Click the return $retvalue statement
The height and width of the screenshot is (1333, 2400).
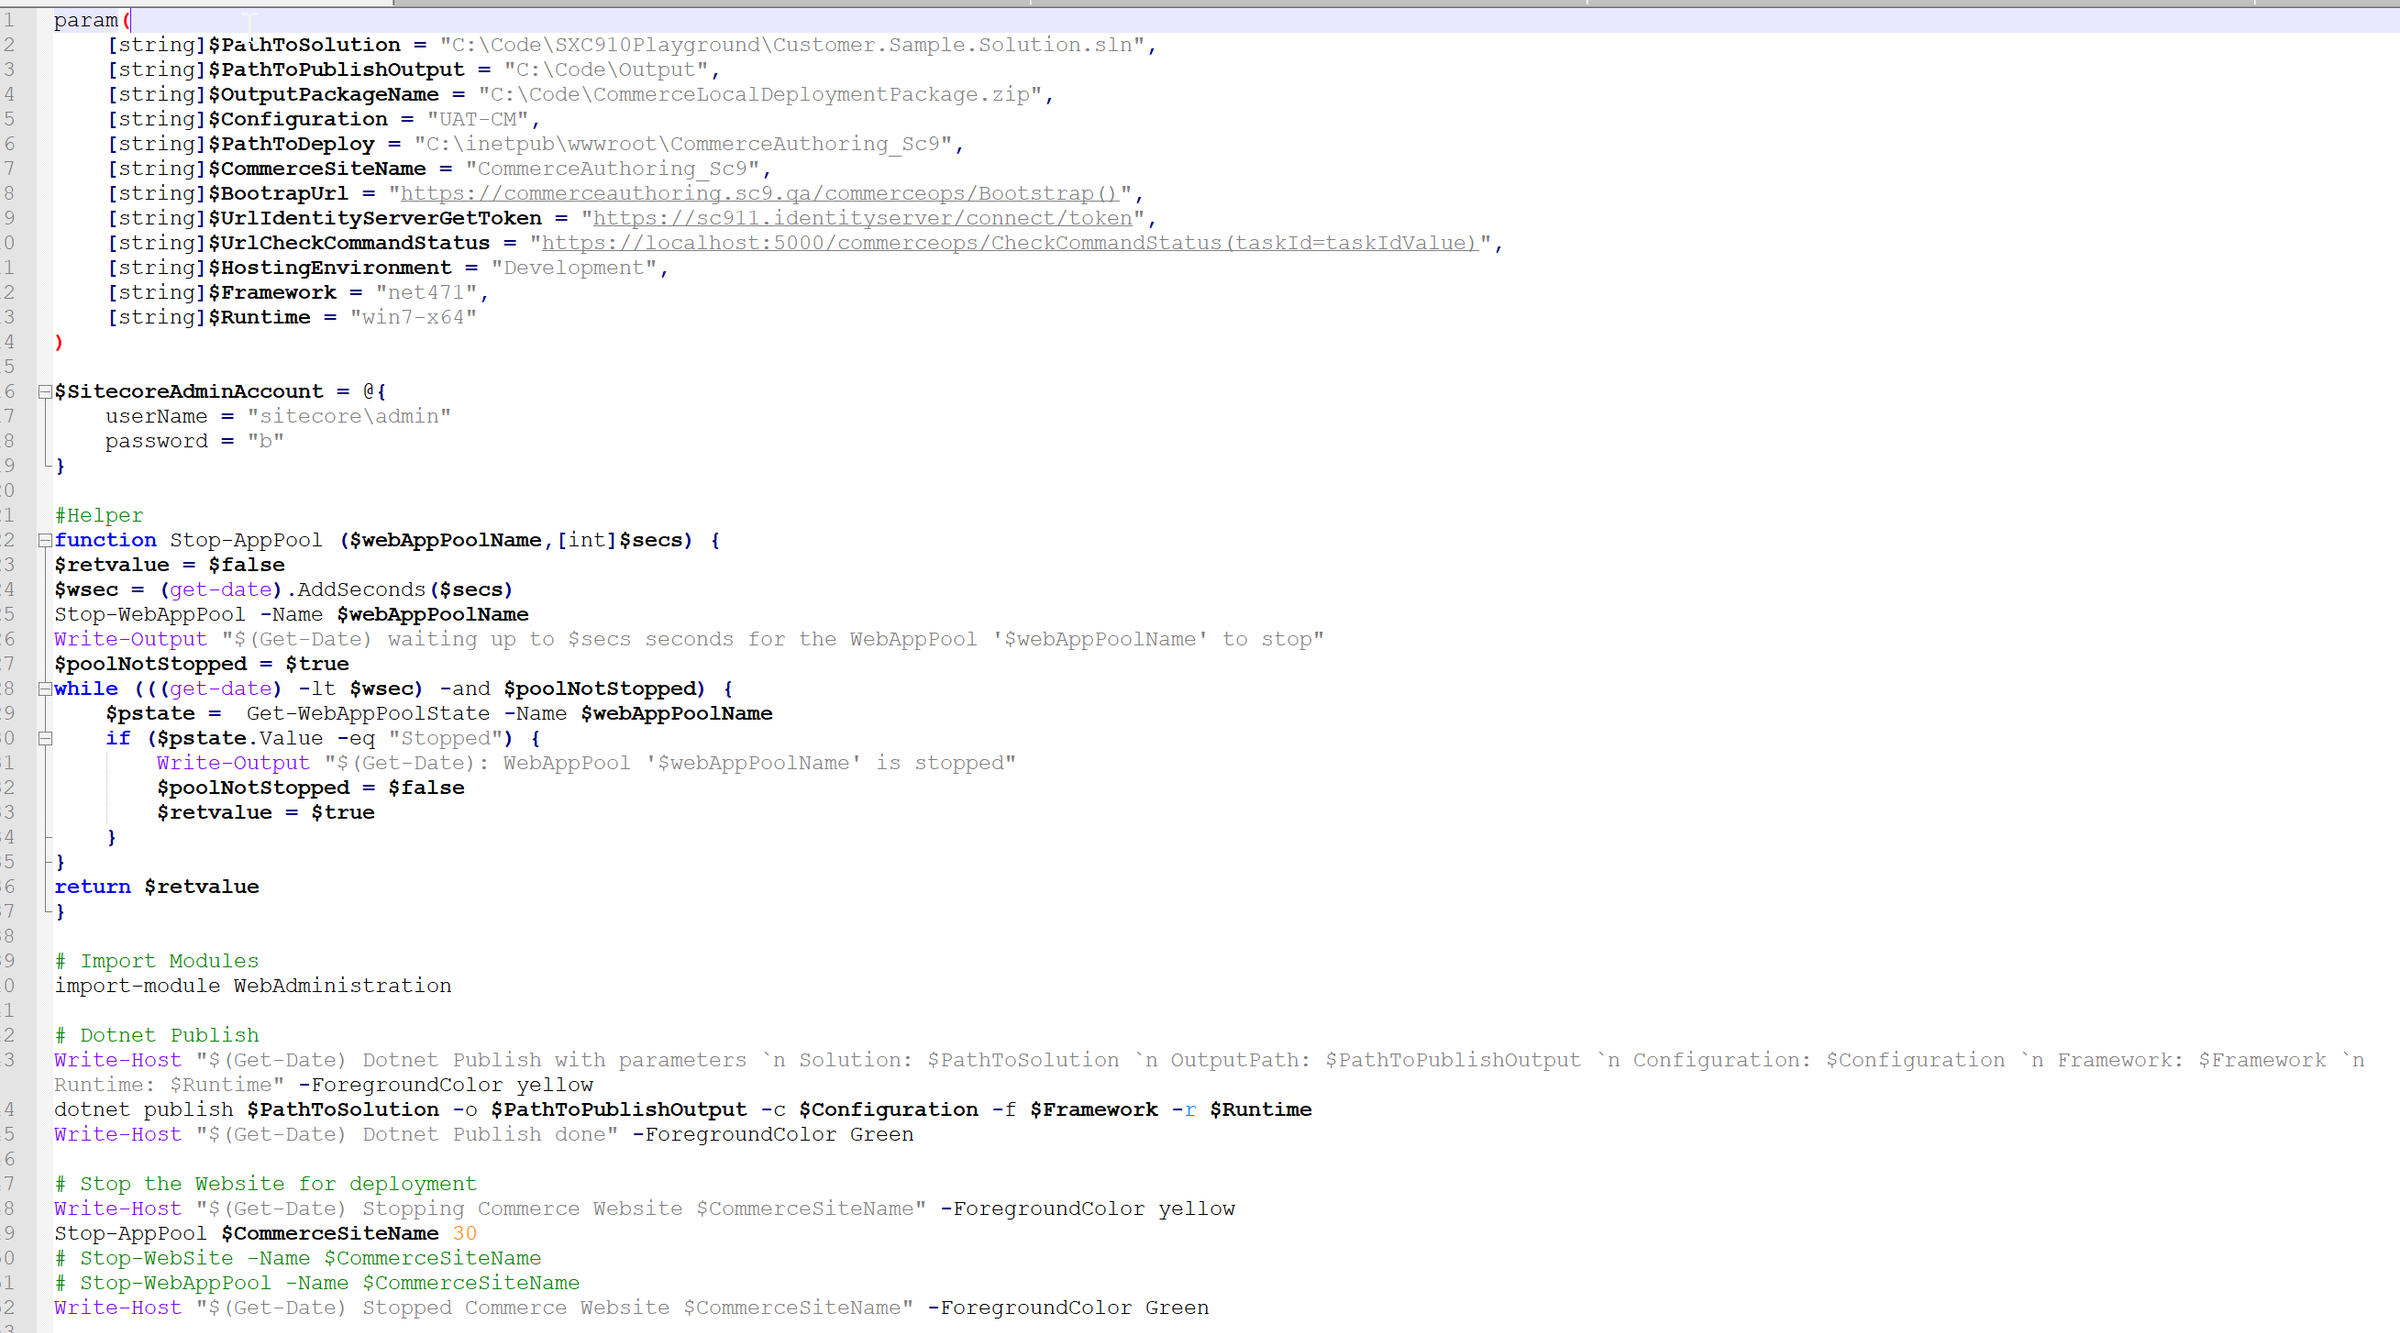[x=157, y=887]
